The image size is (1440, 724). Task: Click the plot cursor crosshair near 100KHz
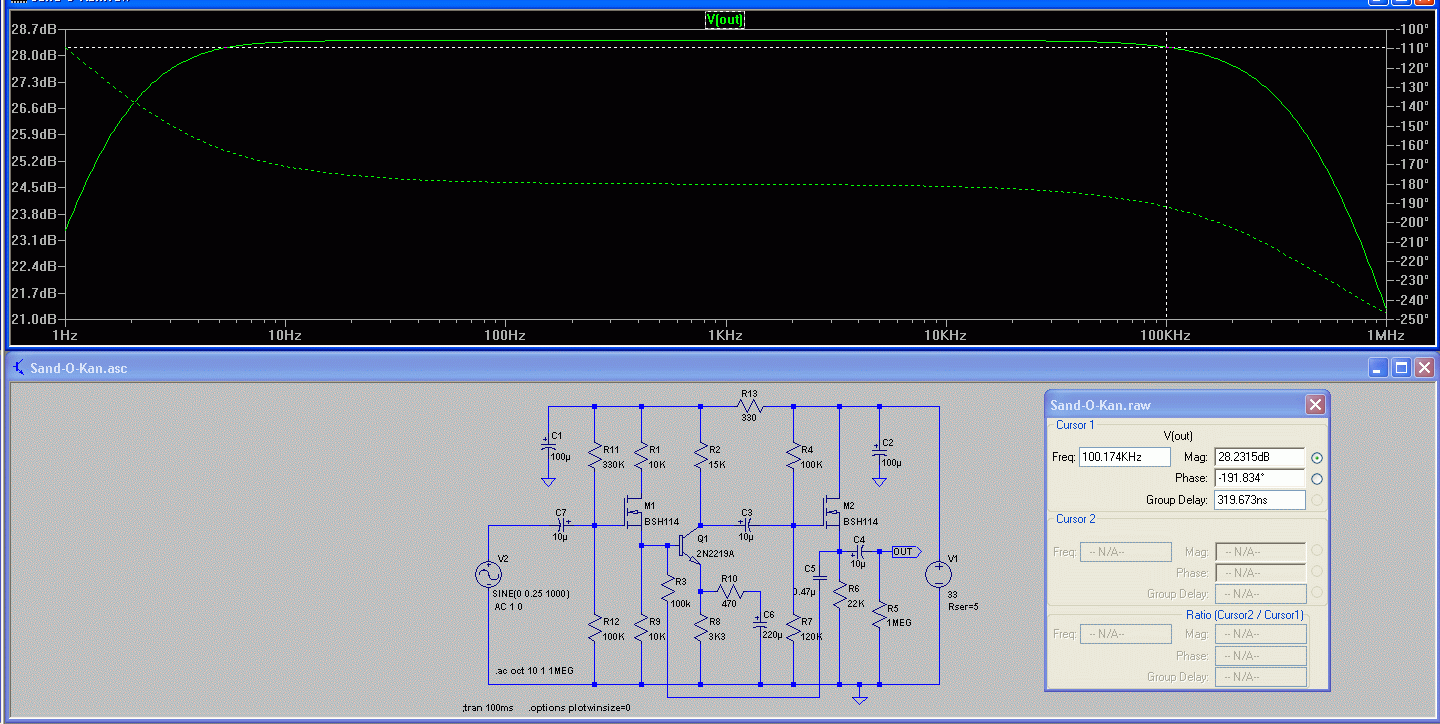pos(1166,47)
